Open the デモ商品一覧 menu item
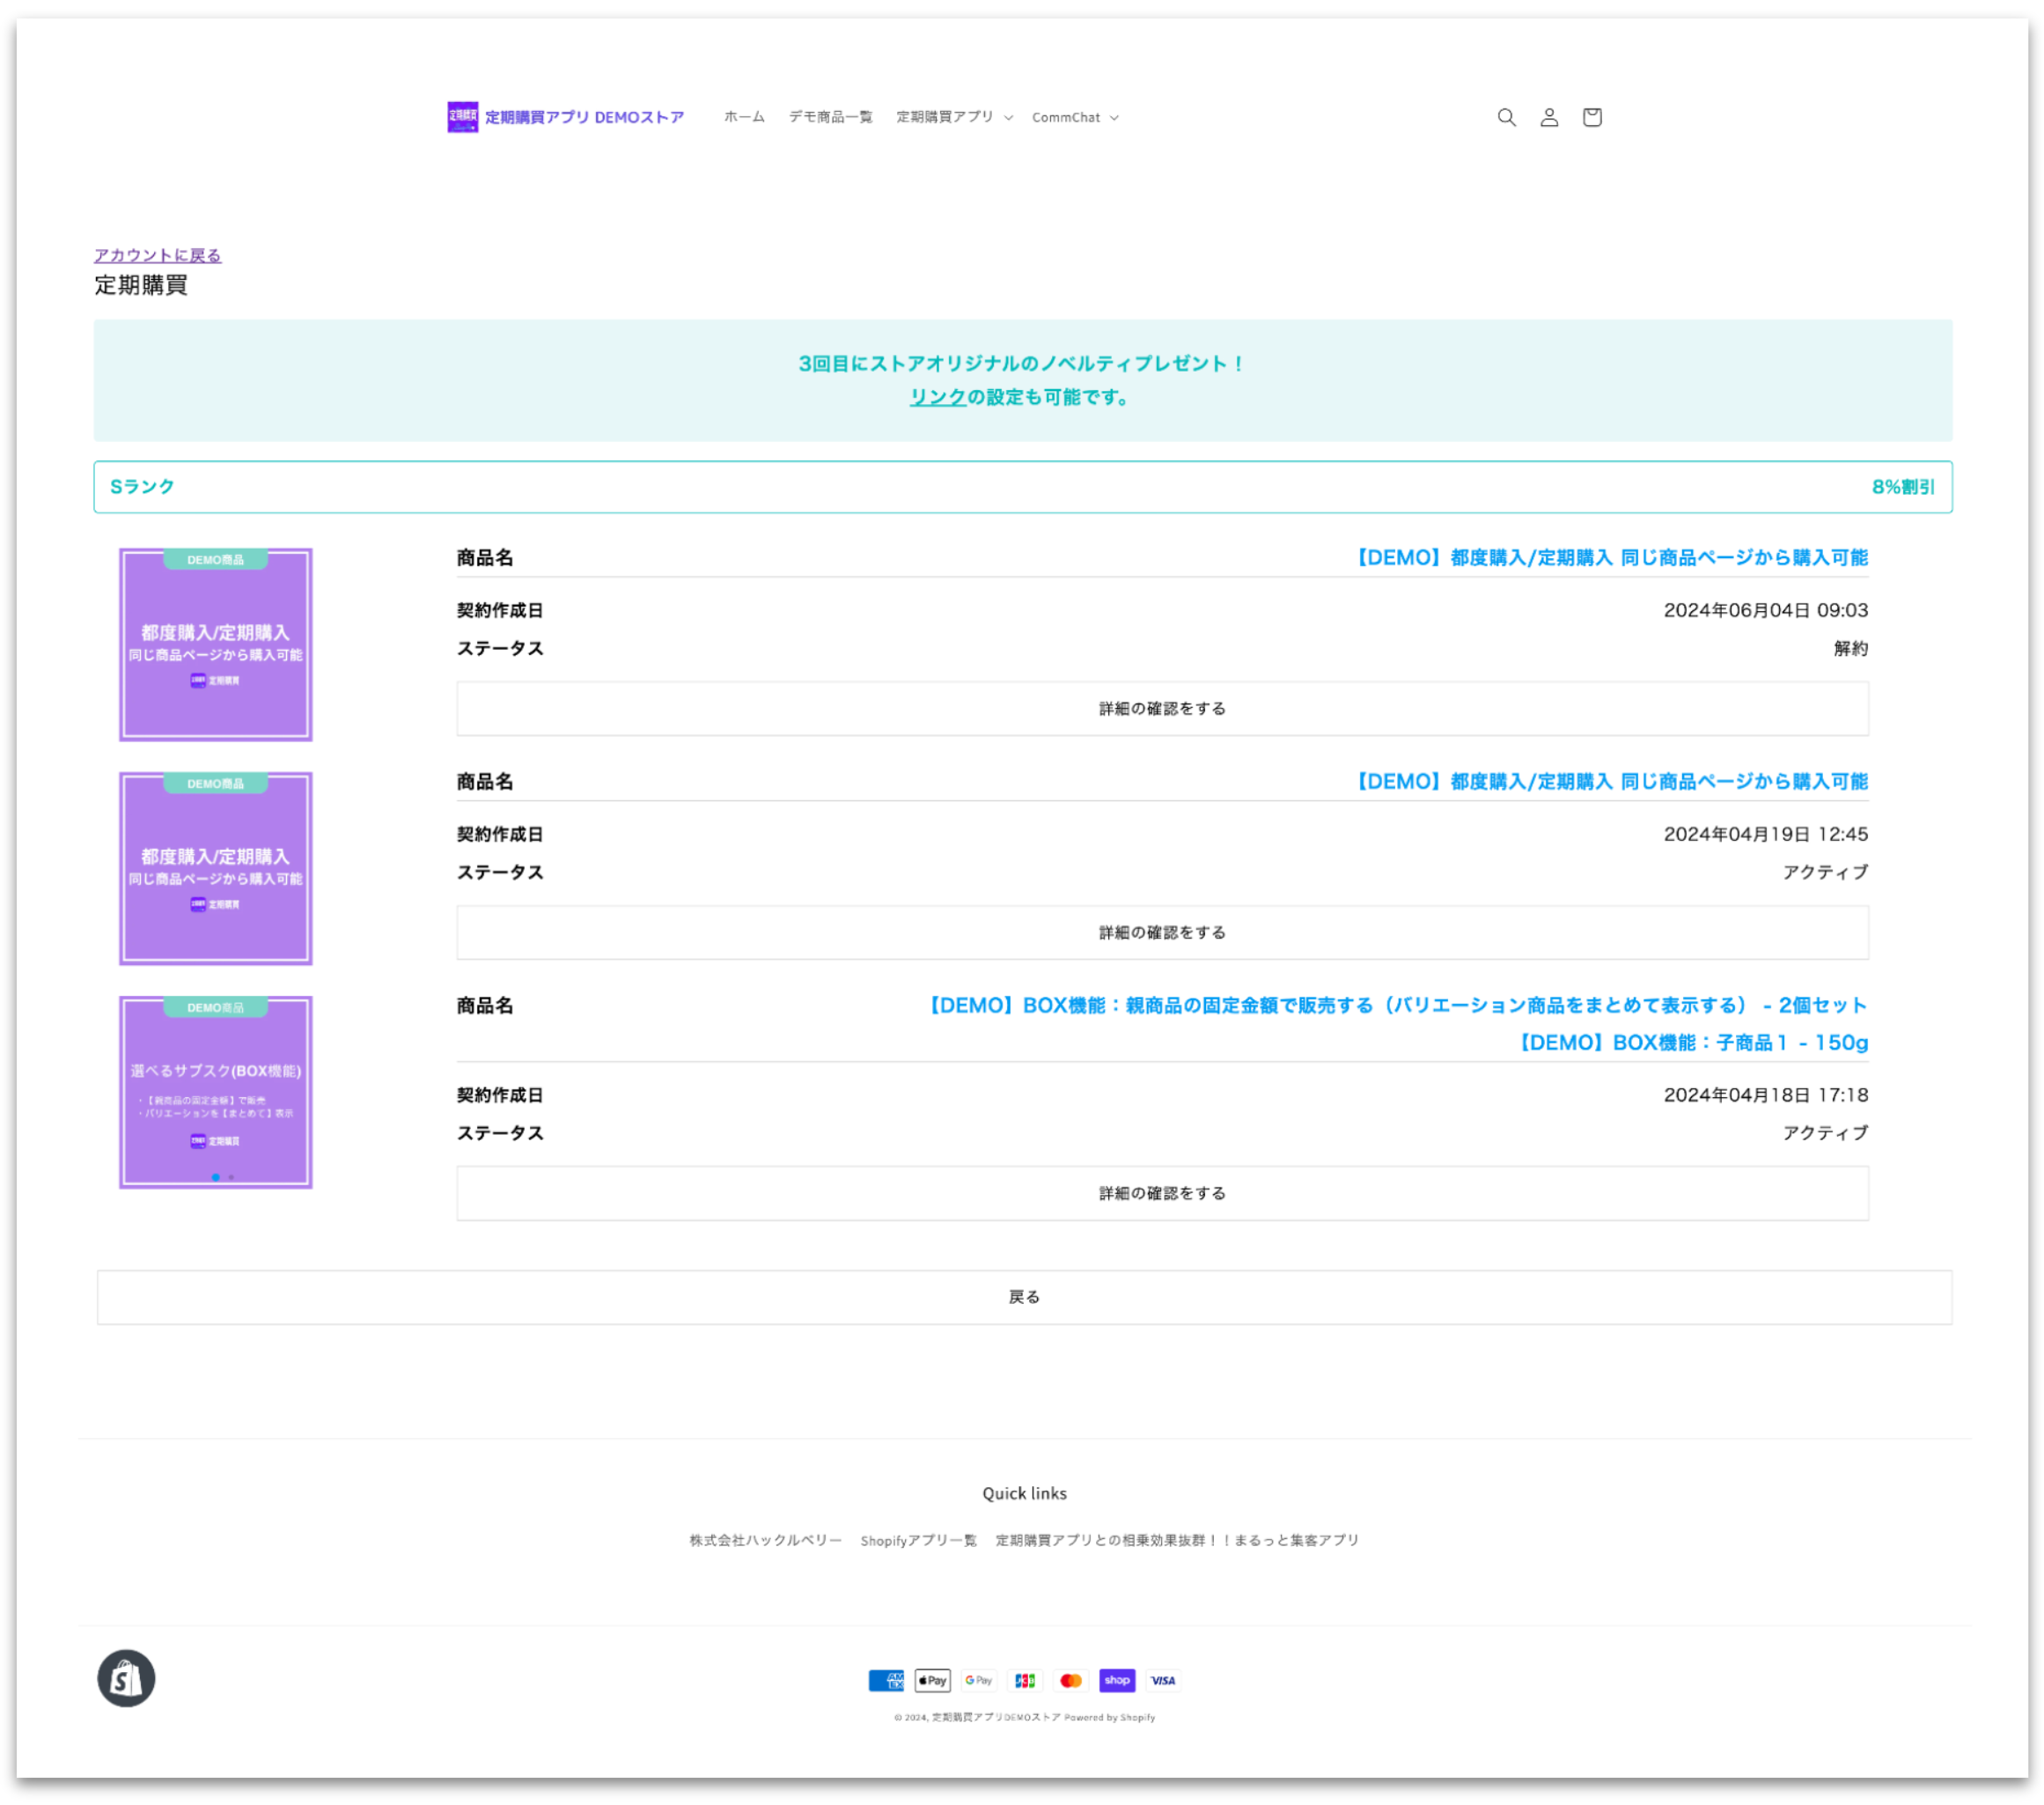 click(830, 117)
